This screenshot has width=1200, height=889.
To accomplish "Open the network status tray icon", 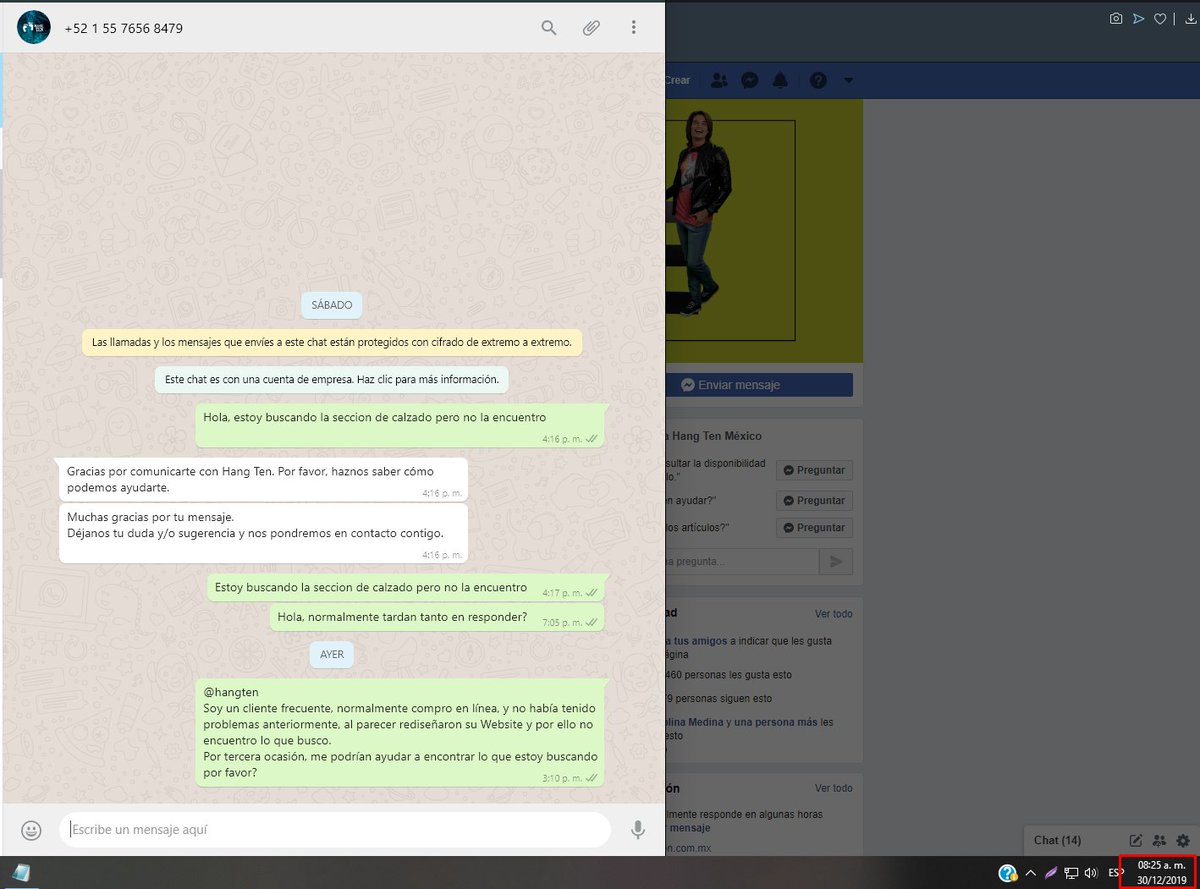I will point(1070,872).
